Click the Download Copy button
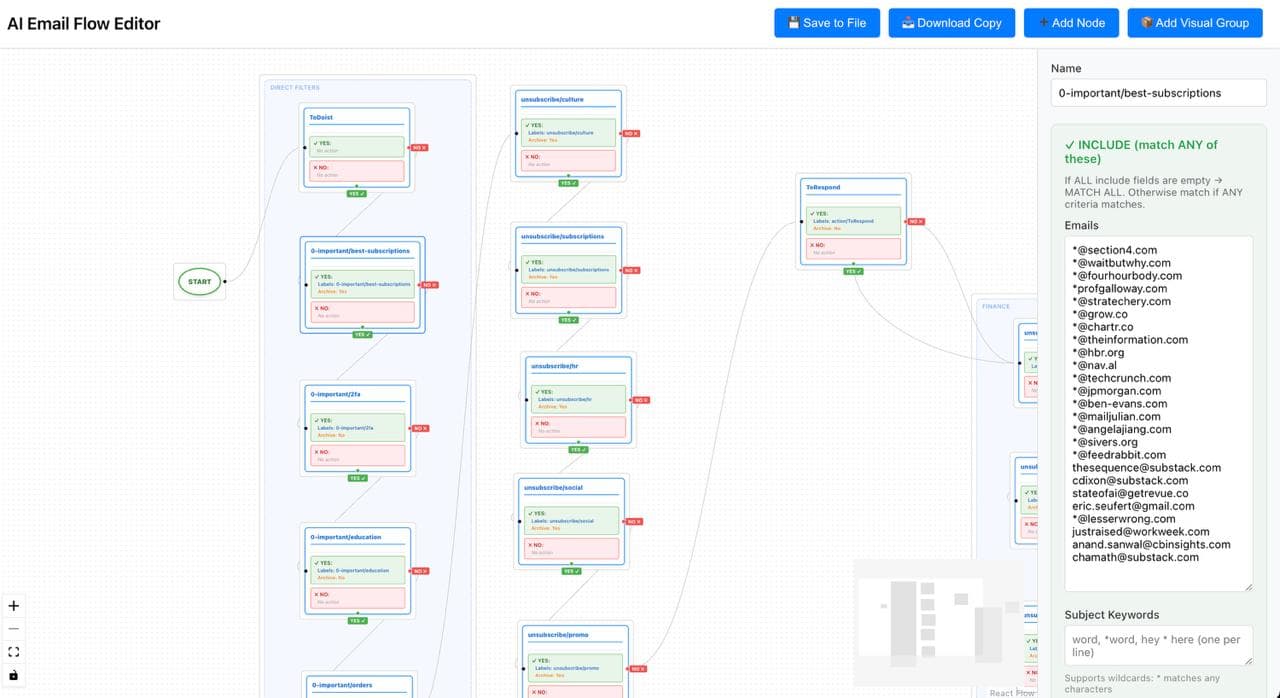1280x698 pixels. click(x=952, y=23)
